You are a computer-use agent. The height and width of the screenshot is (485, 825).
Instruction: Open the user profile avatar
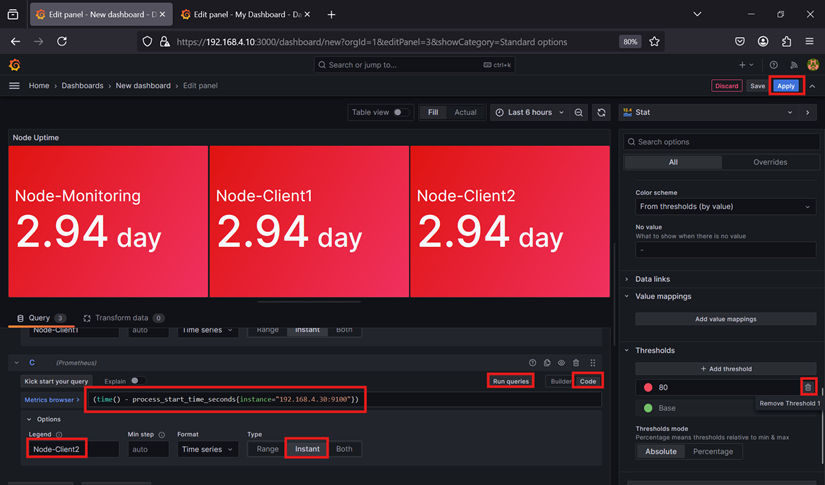point(813,65)
